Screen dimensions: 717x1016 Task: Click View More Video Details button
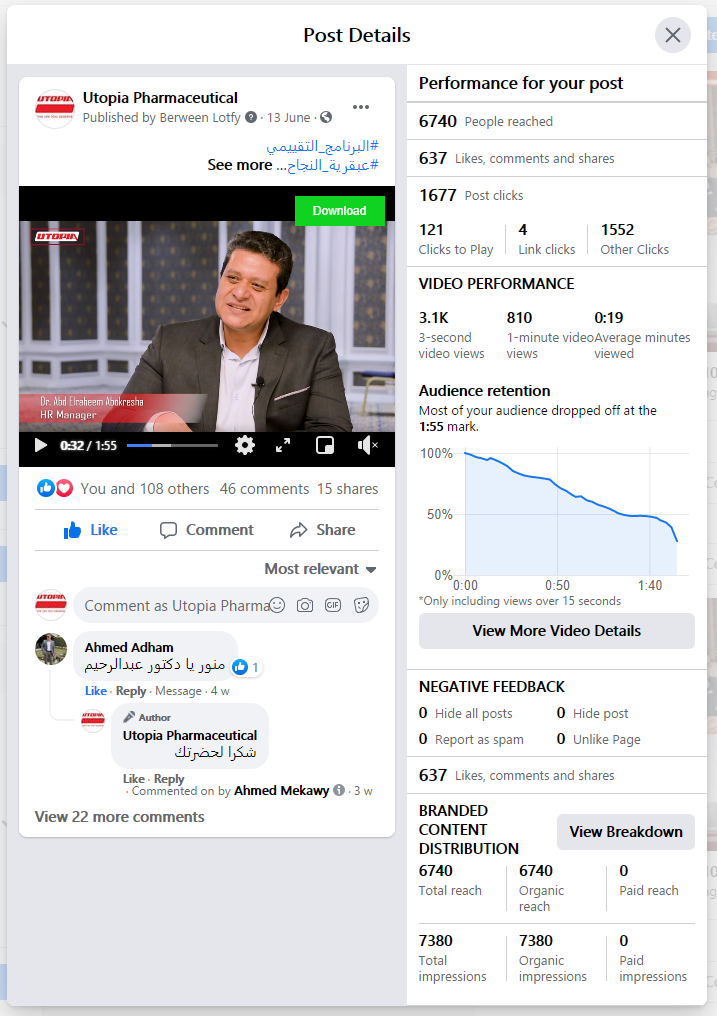tap(556, 630)
